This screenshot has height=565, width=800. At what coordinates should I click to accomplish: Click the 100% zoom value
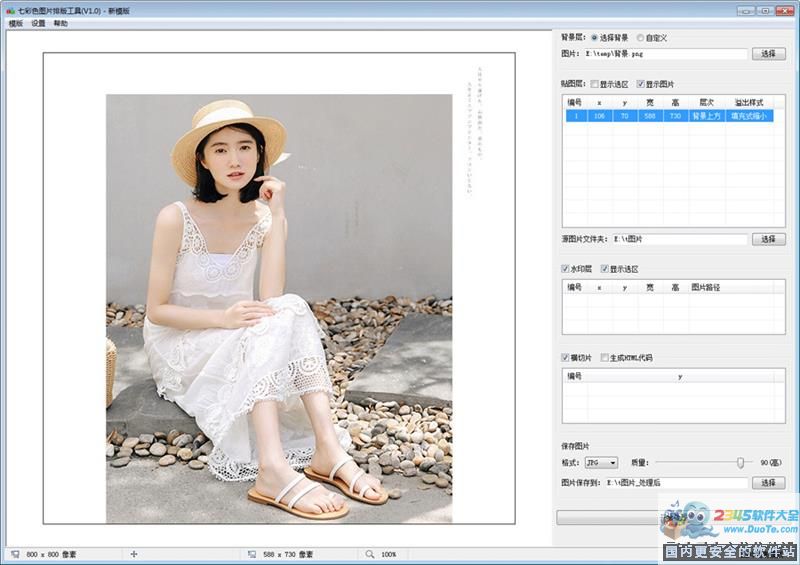tap(389, 554)
